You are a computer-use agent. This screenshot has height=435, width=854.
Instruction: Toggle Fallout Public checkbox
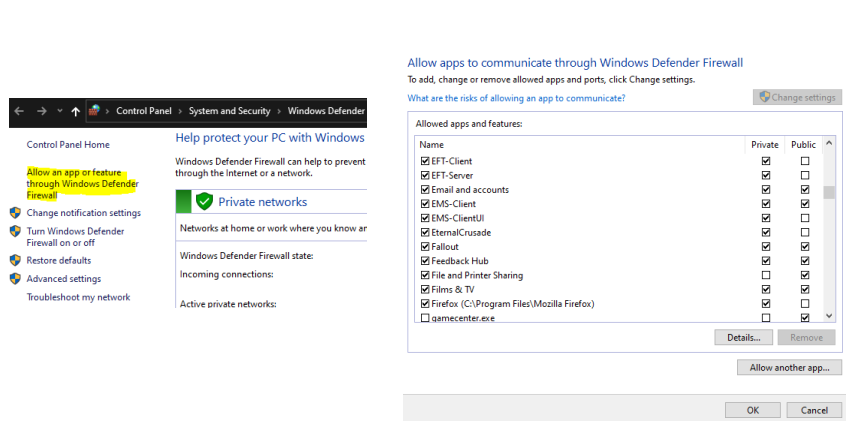pyautogui.click(x=805, y=247)
